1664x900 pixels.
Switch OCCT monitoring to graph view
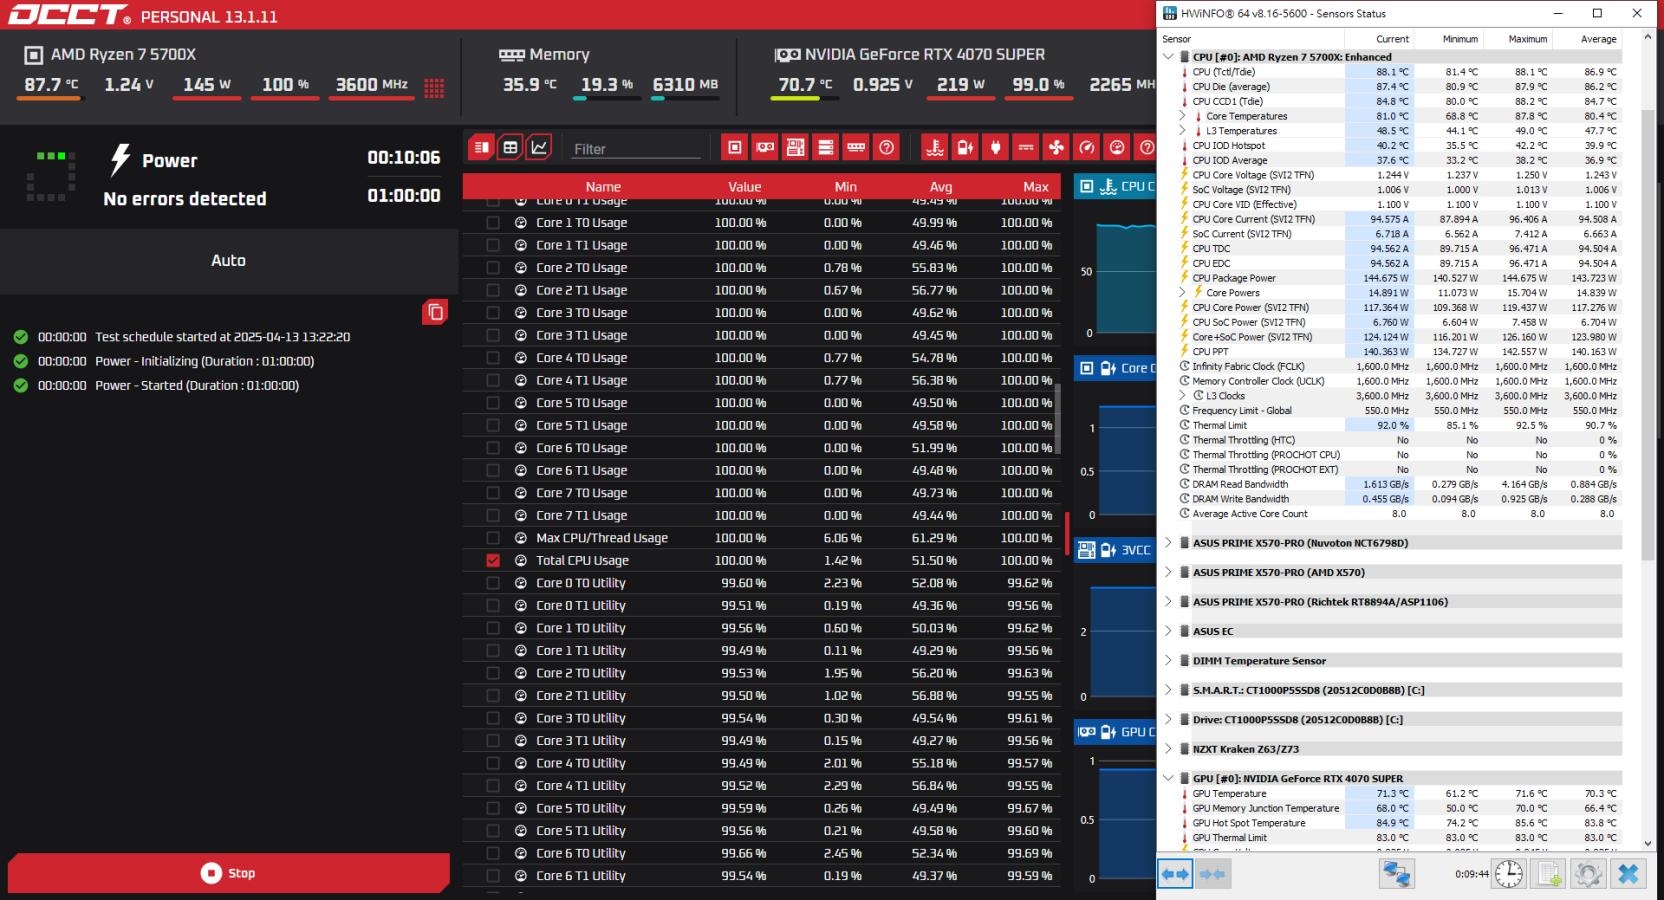[x=539, y=148]
